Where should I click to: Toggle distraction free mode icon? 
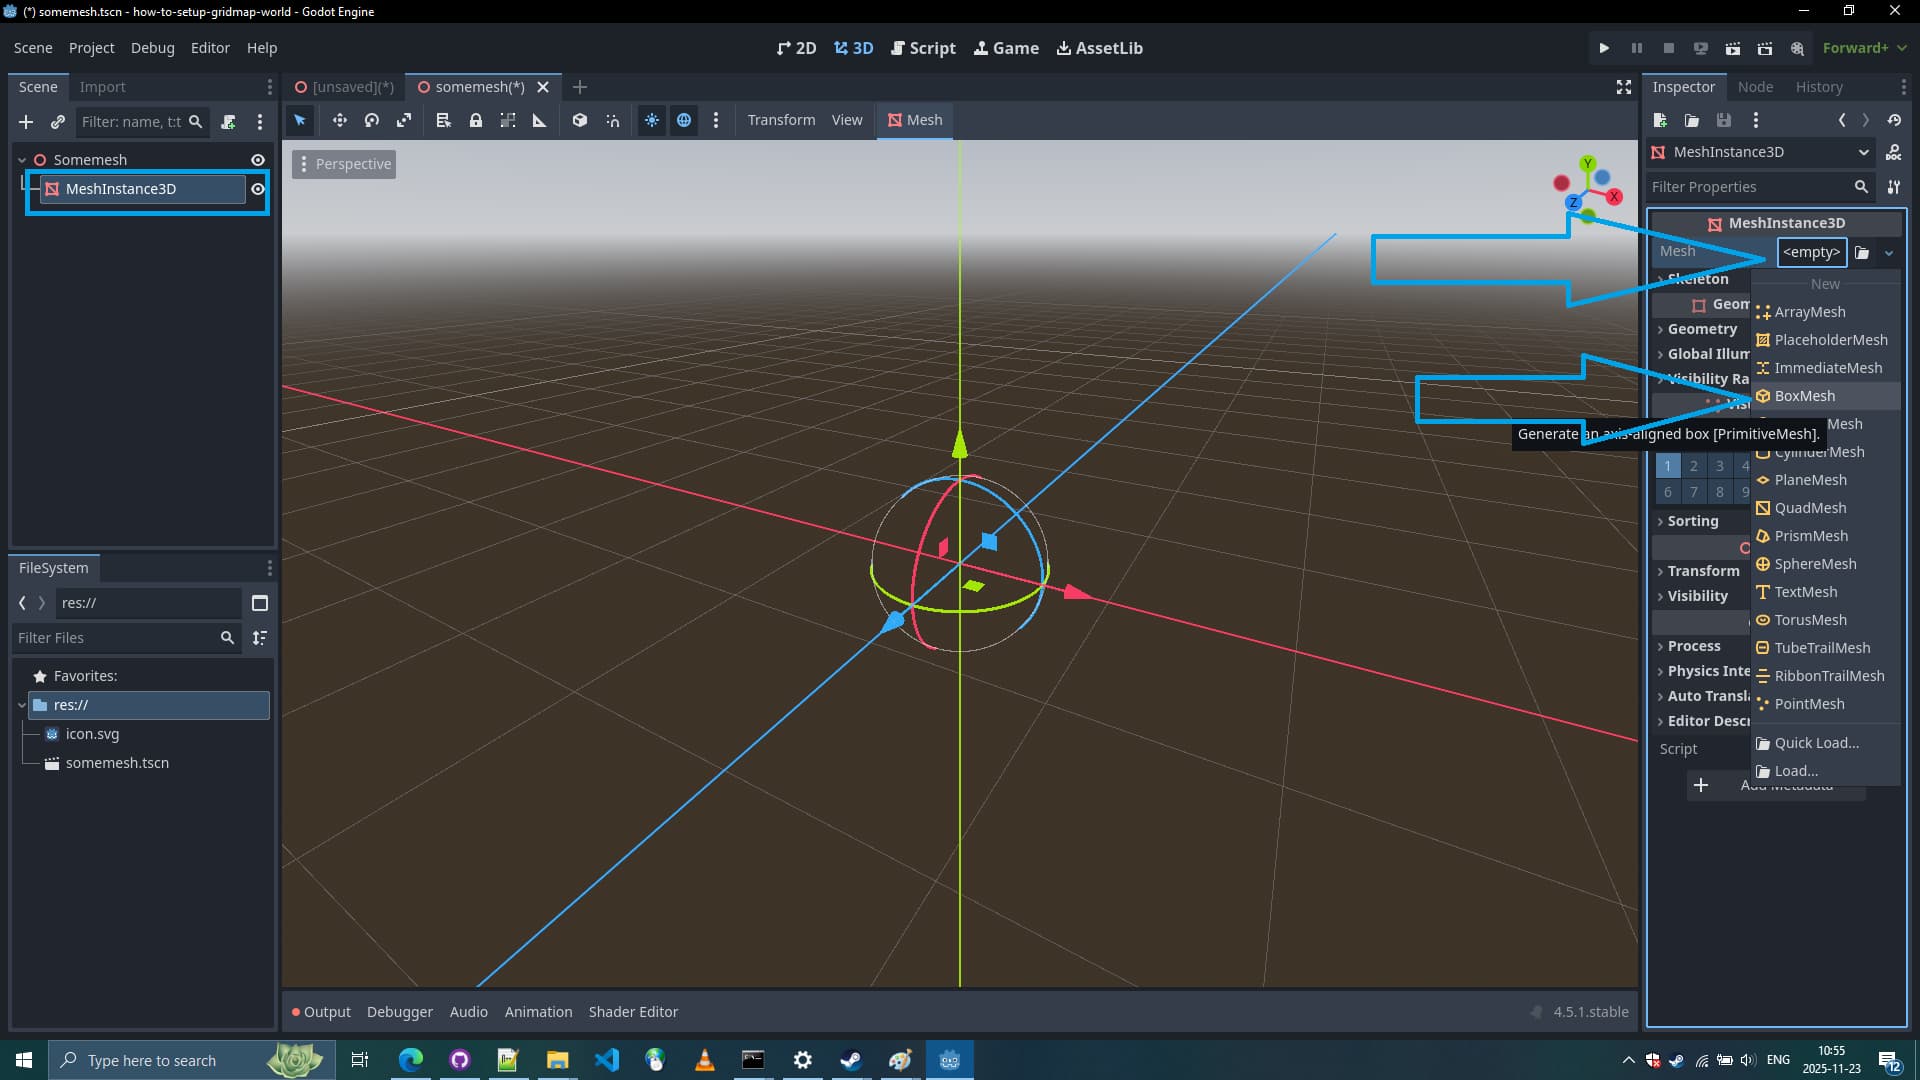point(1624,87)
